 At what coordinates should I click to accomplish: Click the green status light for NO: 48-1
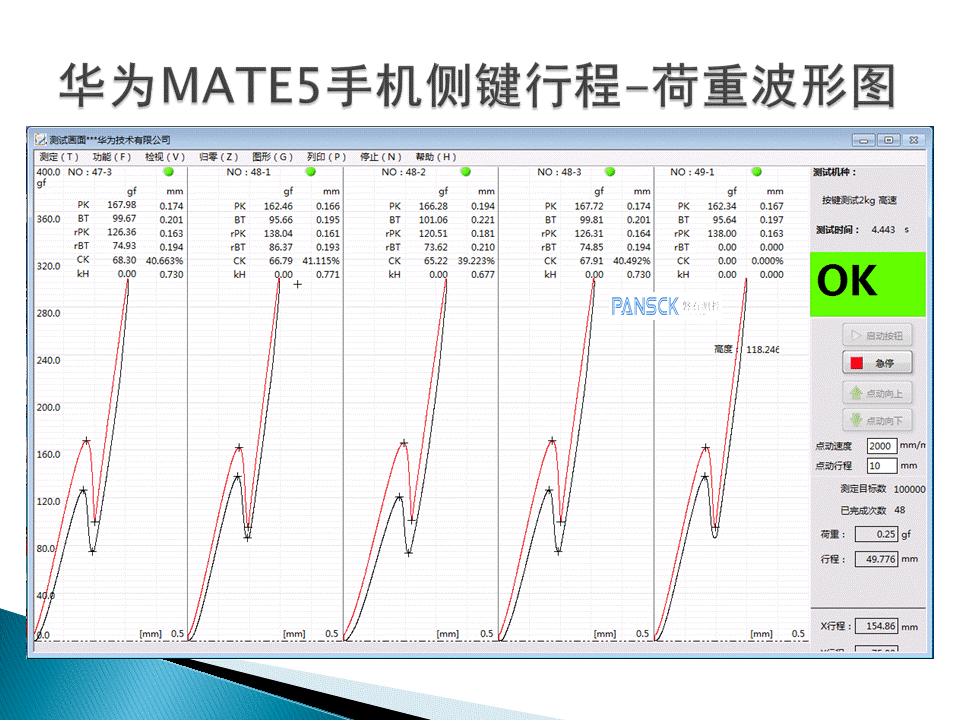tap(310, 172)
